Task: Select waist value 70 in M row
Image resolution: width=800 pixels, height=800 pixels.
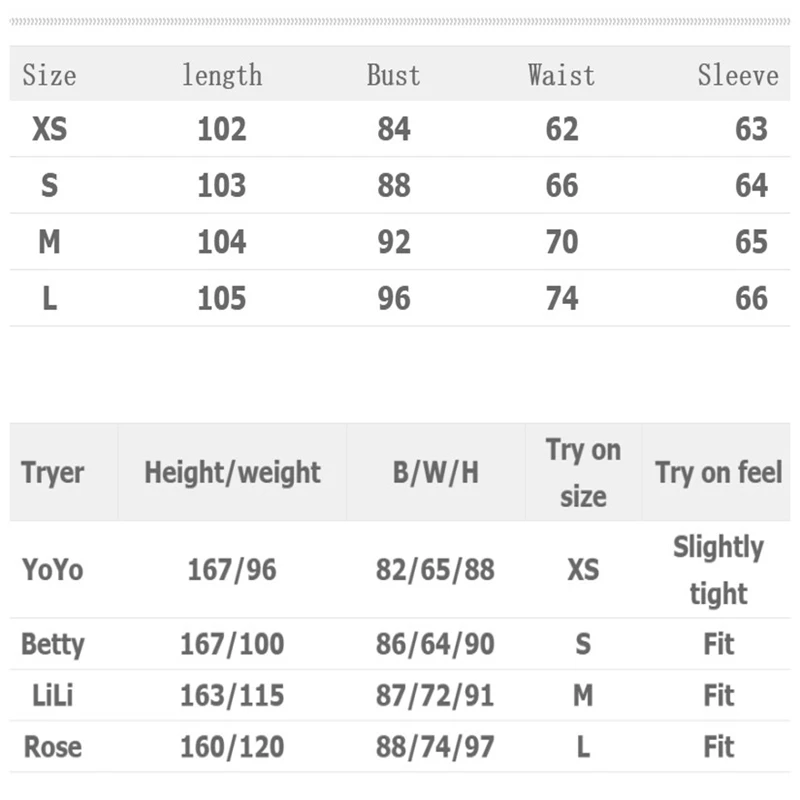Action: (x=562, y=242)
